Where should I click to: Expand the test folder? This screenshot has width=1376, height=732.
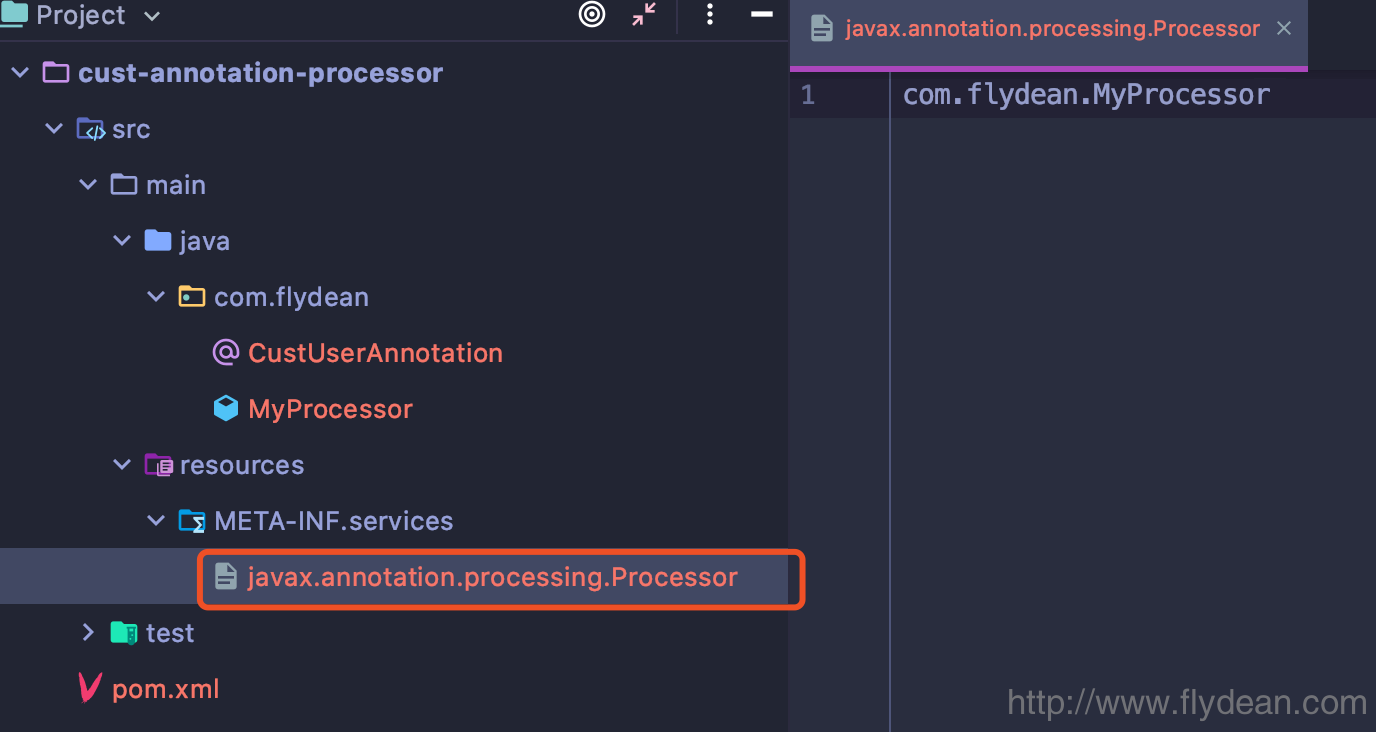pyautogui.click(x=88, y=633)
